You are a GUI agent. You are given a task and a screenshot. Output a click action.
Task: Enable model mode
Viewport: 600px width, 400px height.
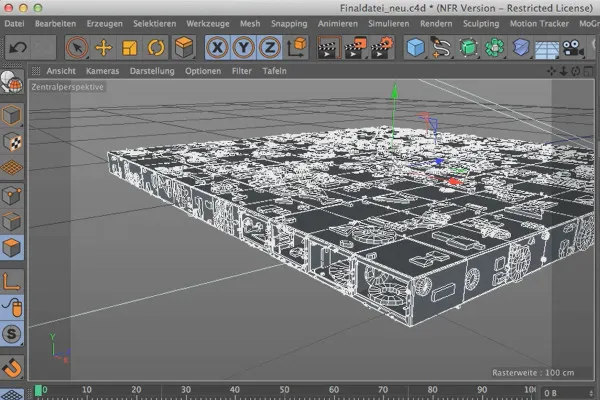pyautogui.click(x=11, y=115)
